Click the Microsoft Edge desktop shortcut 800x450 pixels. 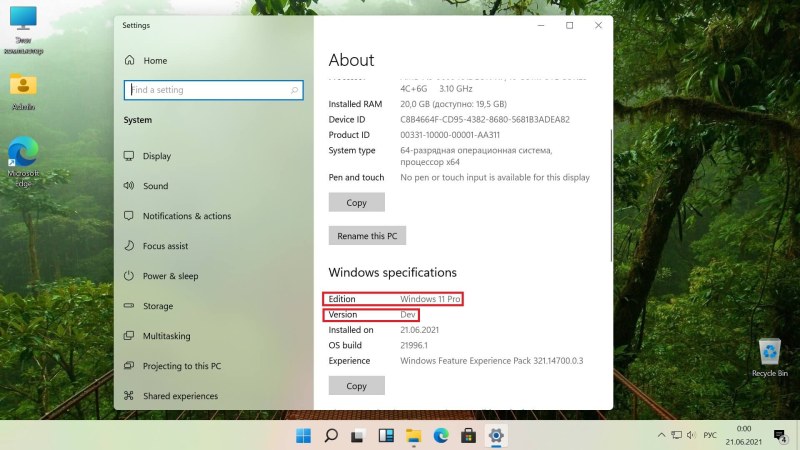coord(23,153)
